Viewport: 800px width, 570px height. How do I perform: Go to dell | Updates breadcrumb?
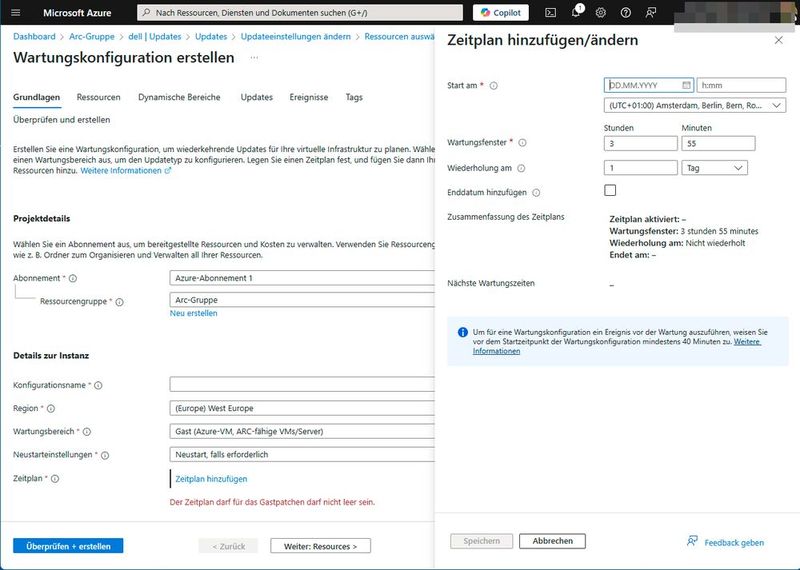155,37
